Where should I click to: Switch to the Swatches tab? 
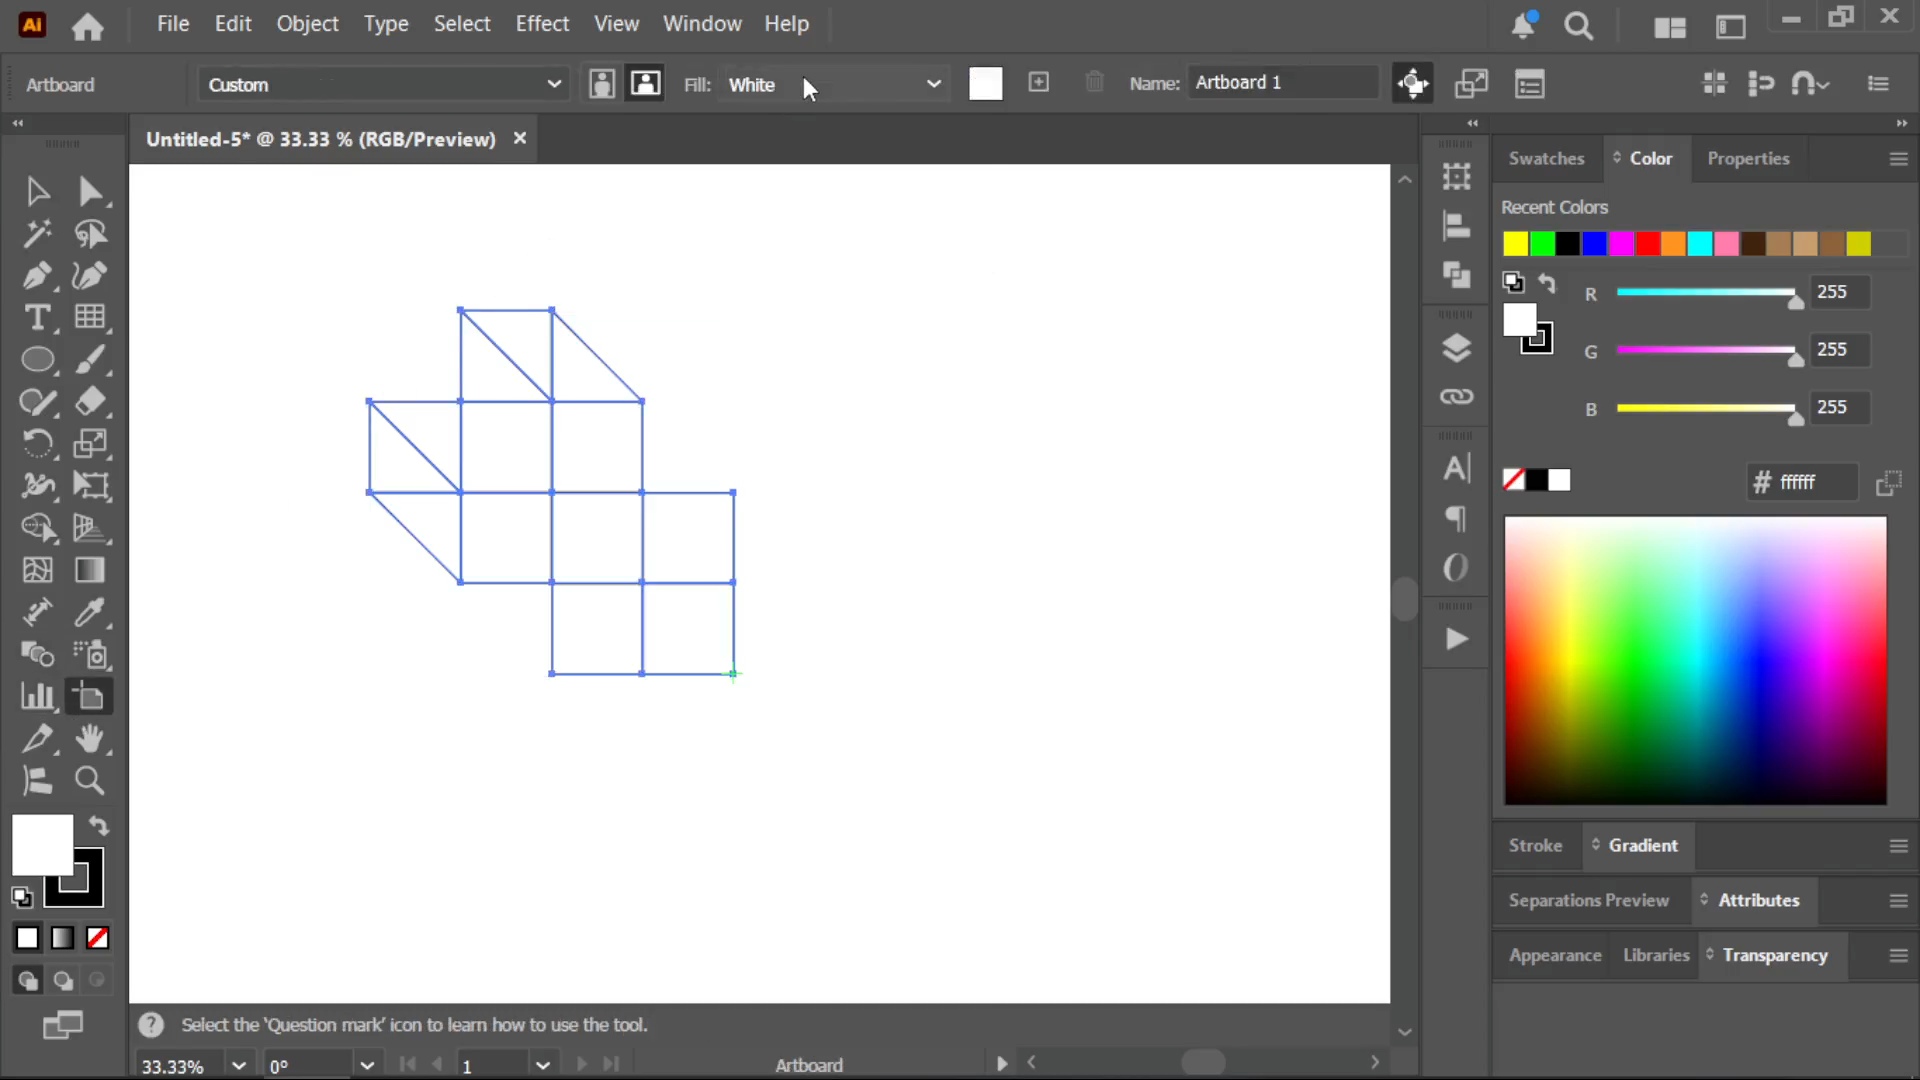point(1546,159)
